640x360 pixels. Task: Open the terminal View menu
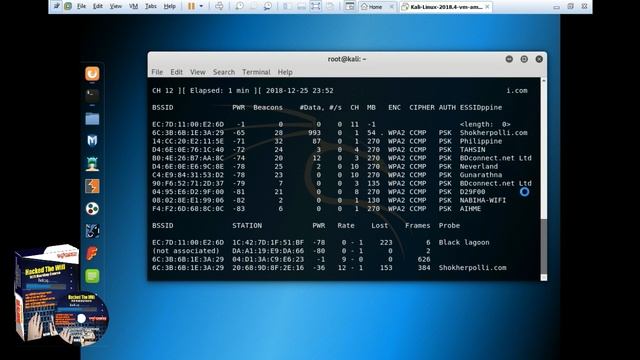[x=198, y=72]
